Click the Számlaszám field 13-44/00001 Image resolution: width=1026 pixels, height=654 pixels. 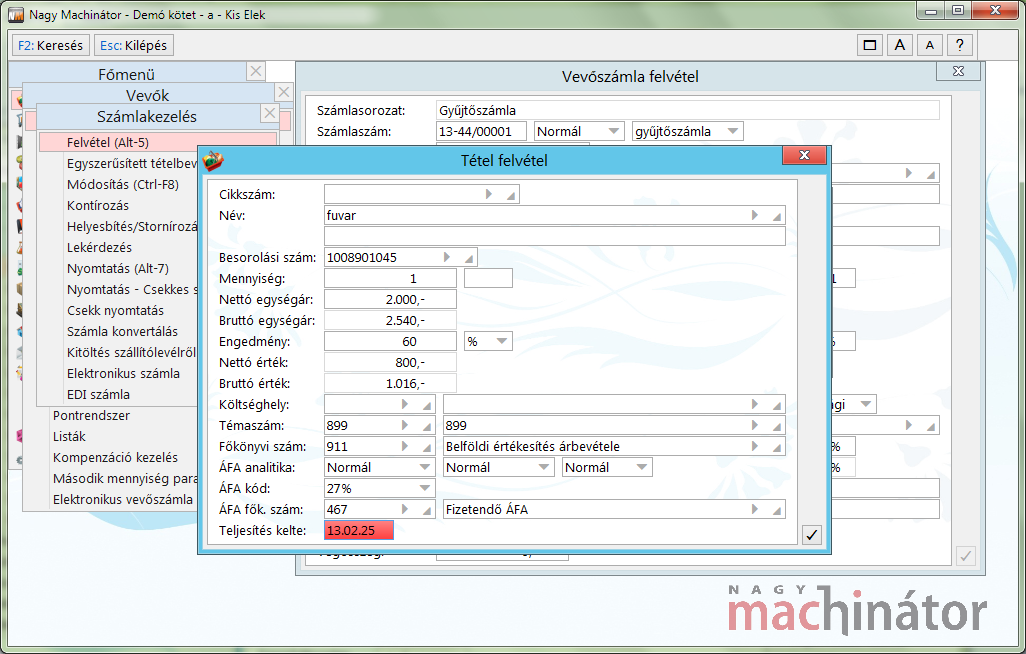481,131
